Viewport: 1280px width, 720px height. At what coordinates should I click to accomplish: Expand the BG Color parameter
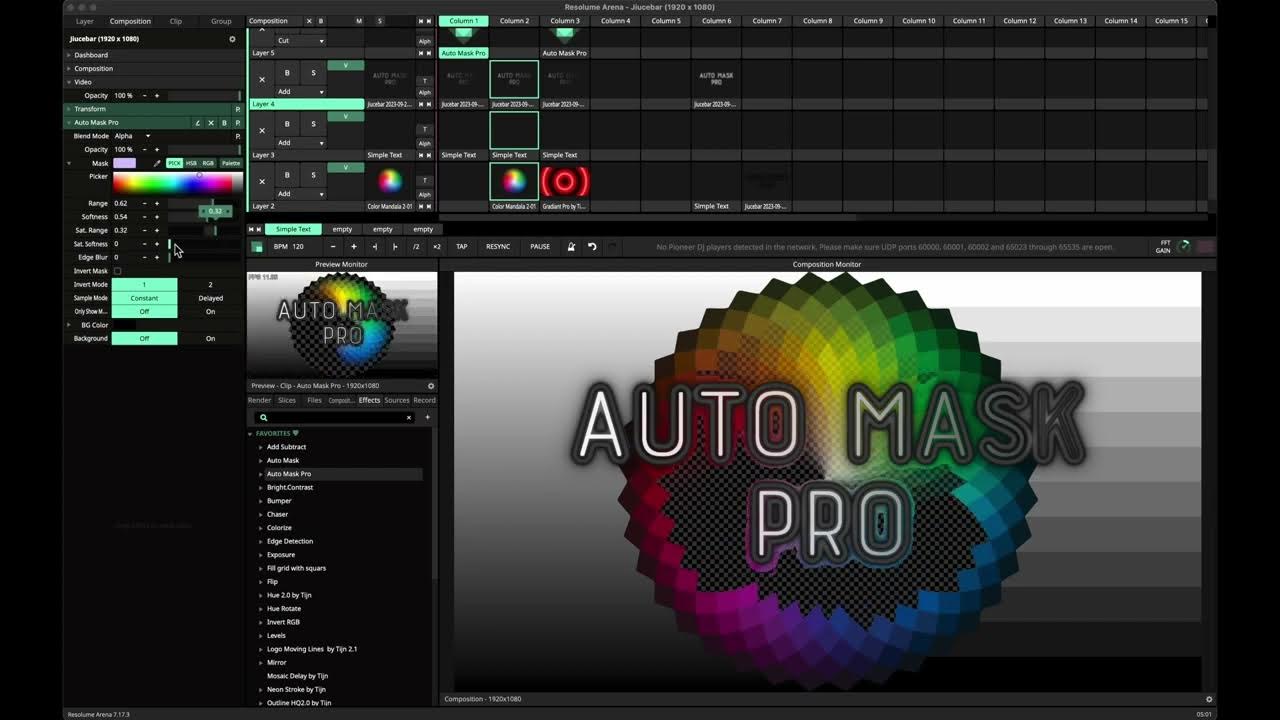(69, 325)
